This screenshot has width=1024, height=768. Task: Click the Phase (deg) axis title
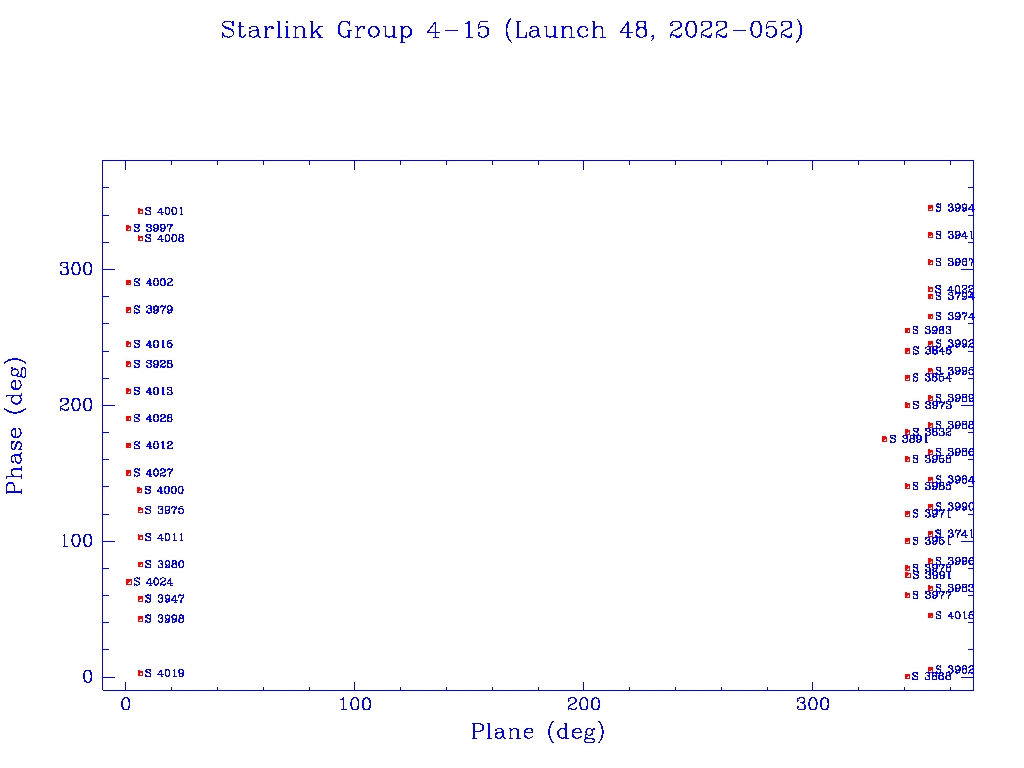pyautogui.click(x=15, y=426)
